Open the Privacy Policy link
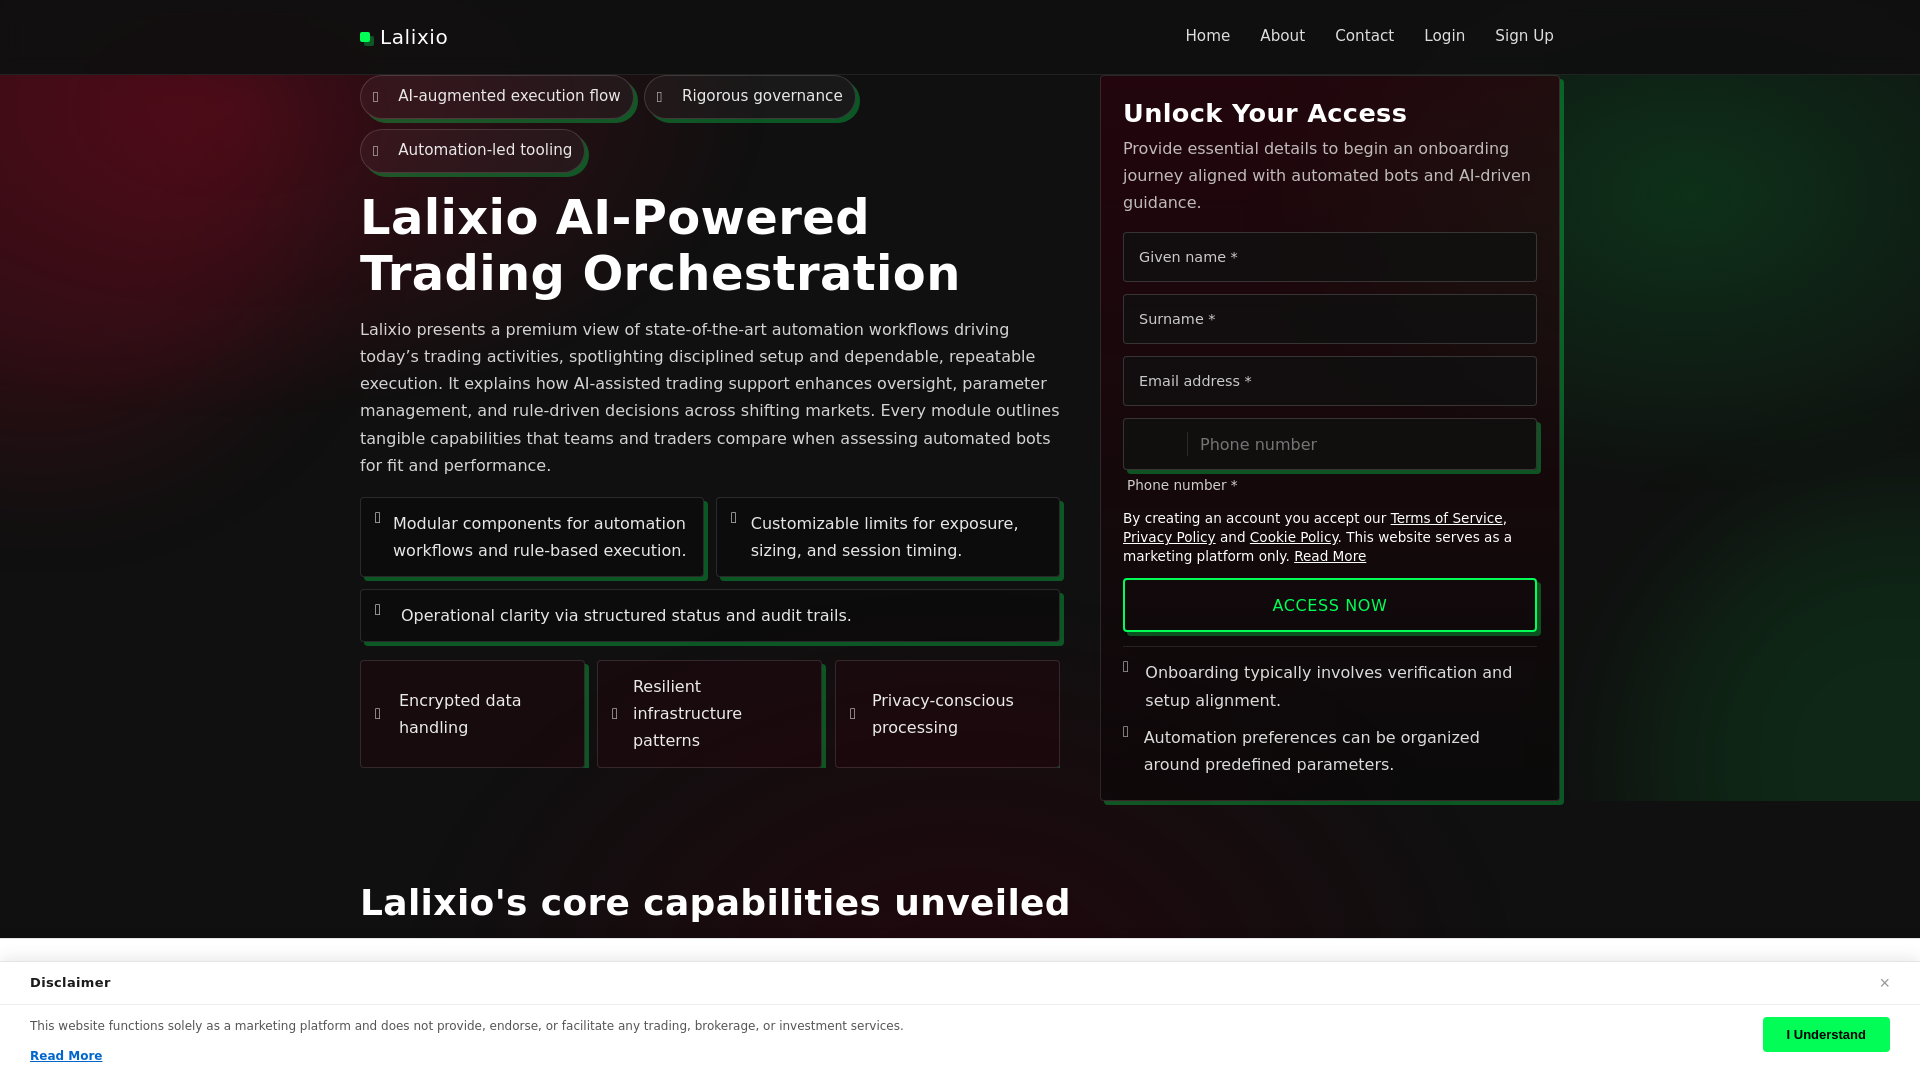 coord(1169,537)
